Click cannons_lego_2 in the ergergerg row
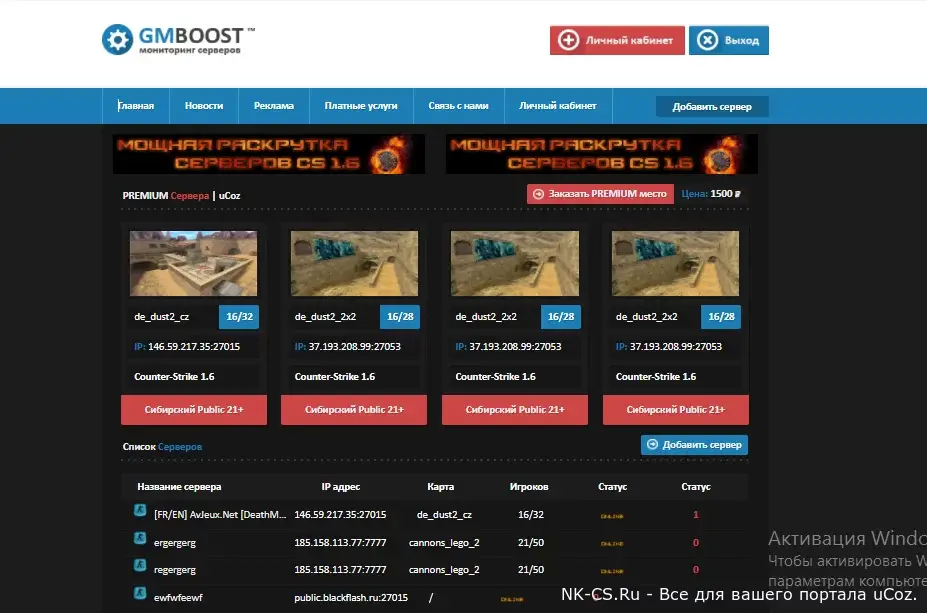 click(444, 543)
